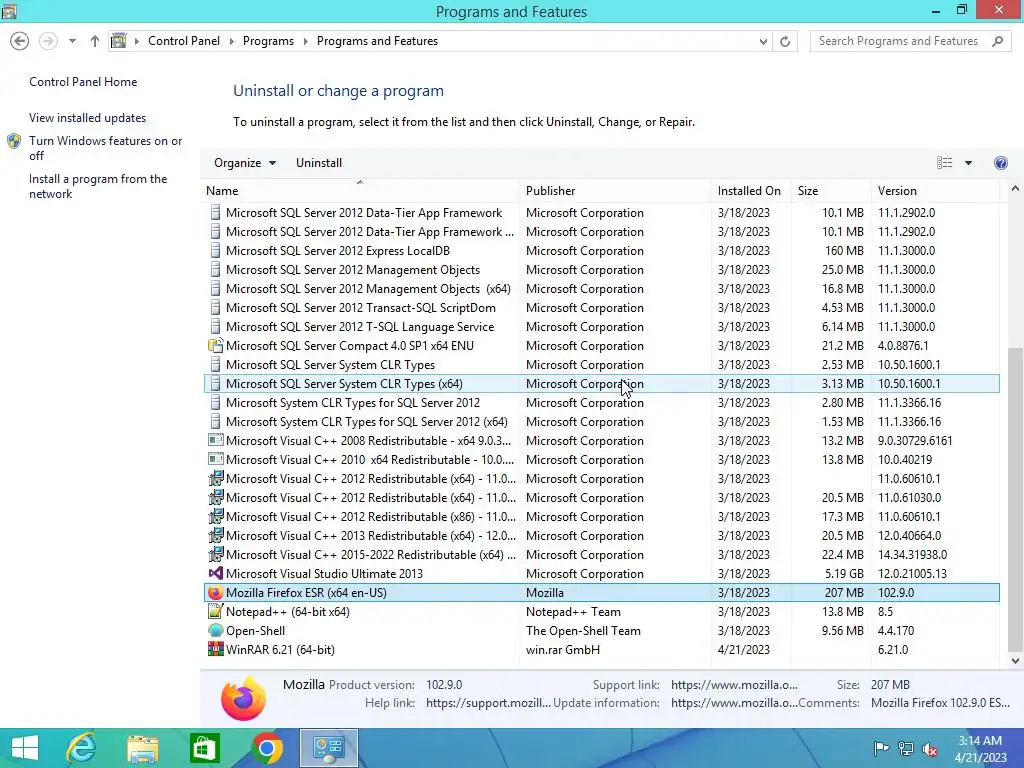Screen dimensions: 1024x768
Task: Click the 5.19 GB size value
Action: pos(844,574)
